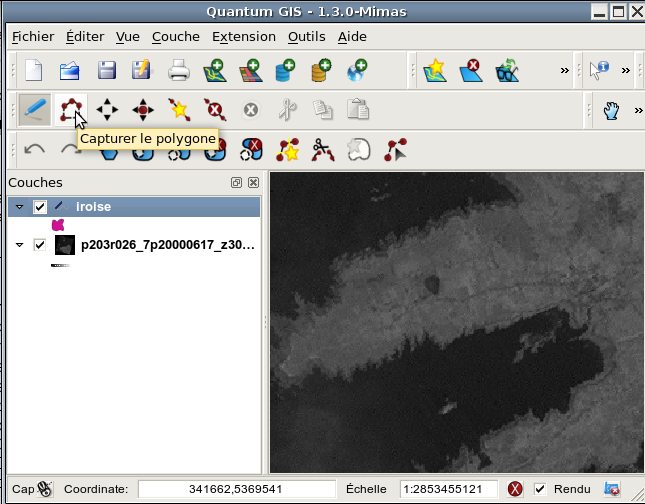Select the Split features tool
The width and height of the screenshot is (645, 504).
323,149
